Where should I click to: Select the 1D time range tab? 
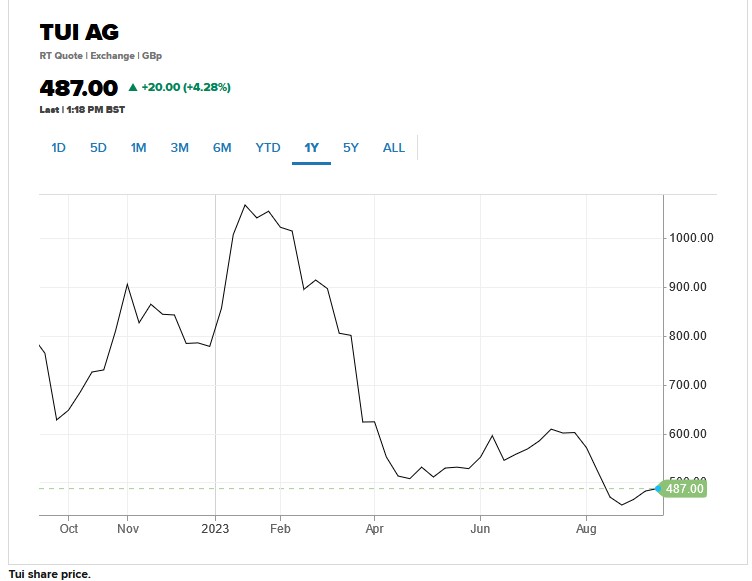(x=58, y=148)
